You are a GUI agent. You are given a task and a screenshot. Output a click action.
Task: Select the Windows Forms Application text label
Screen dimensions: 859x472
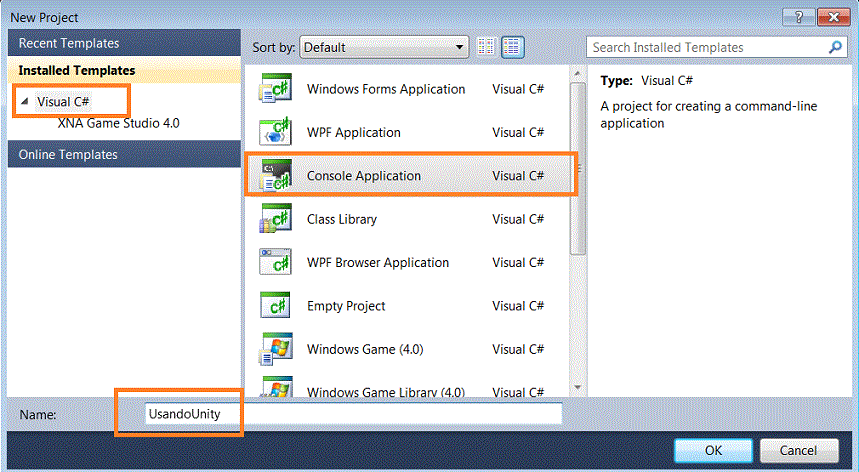click(x=386, y=89)
